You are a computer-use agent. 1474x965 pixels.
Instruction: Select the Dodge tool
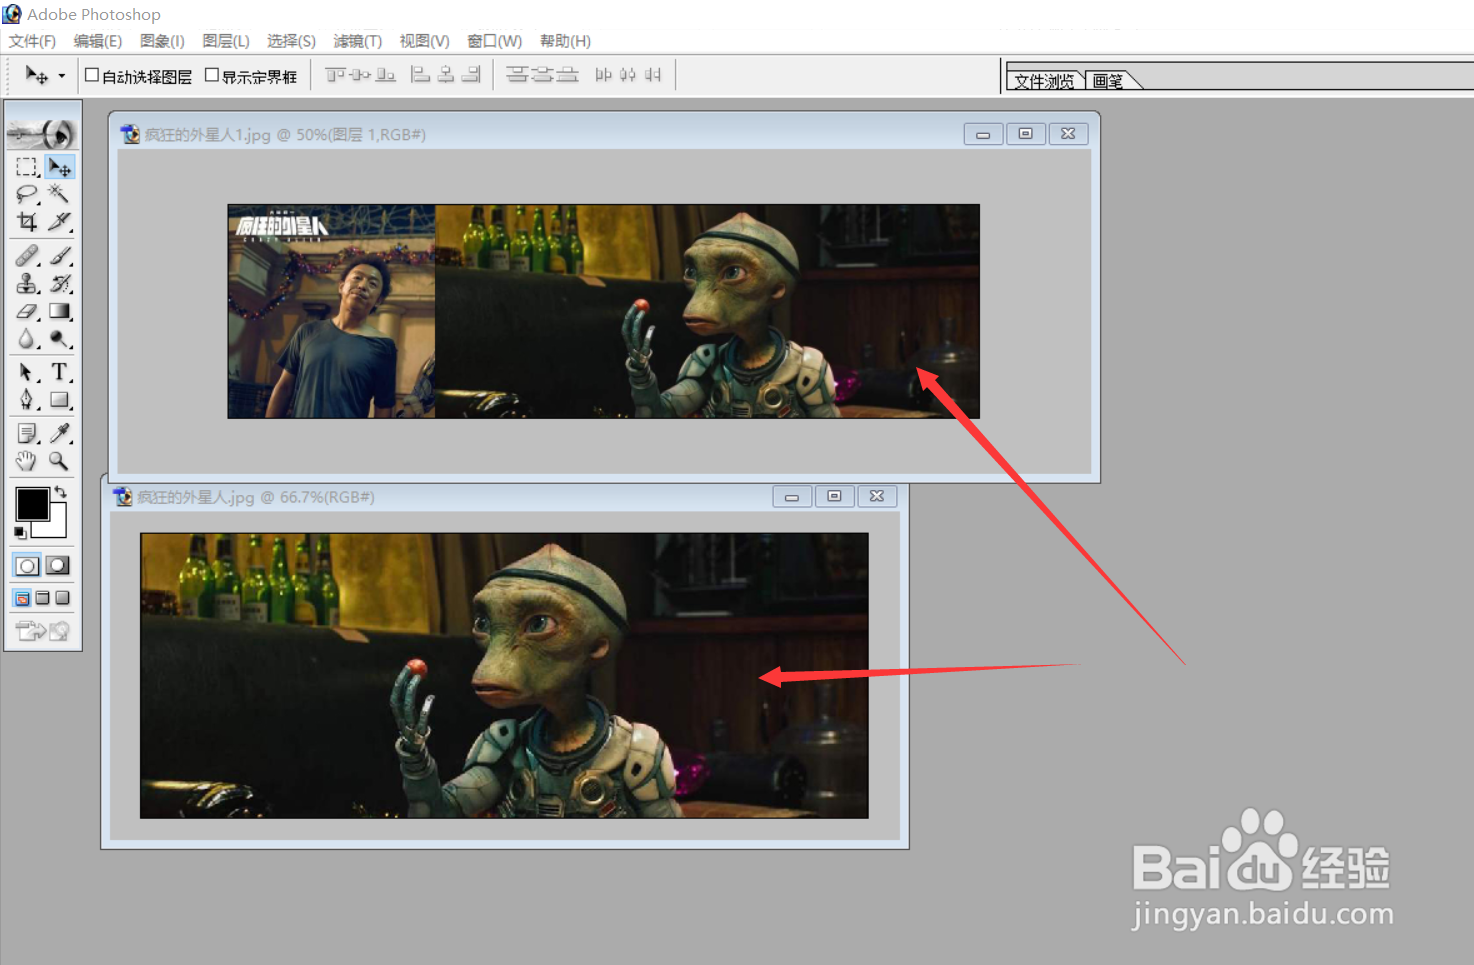point(60,339)
